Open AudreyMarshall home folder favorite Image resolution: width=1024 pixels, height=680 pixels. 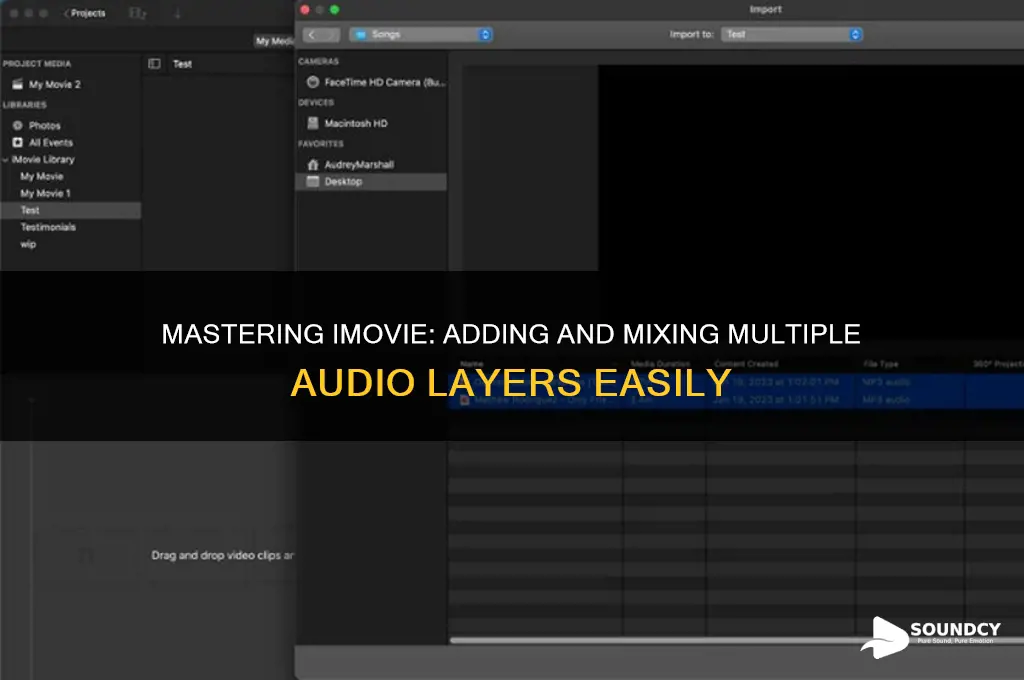(359, 165)
